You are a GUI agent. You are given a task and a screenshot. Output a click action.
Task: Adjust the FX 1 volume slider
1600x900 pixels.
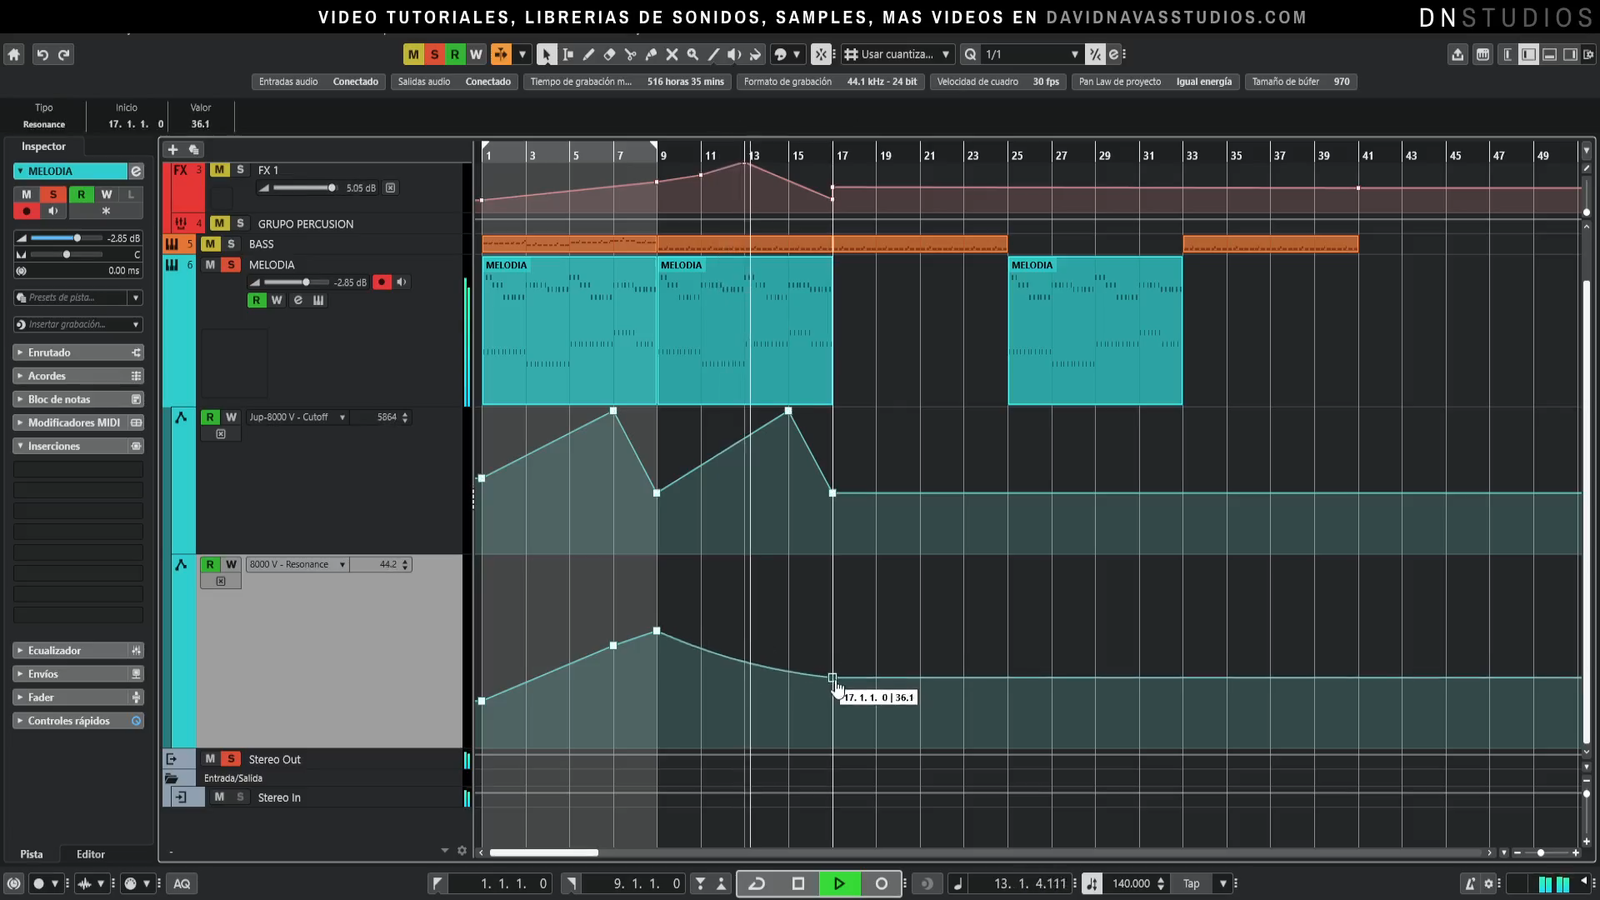[x=331, y=188]
